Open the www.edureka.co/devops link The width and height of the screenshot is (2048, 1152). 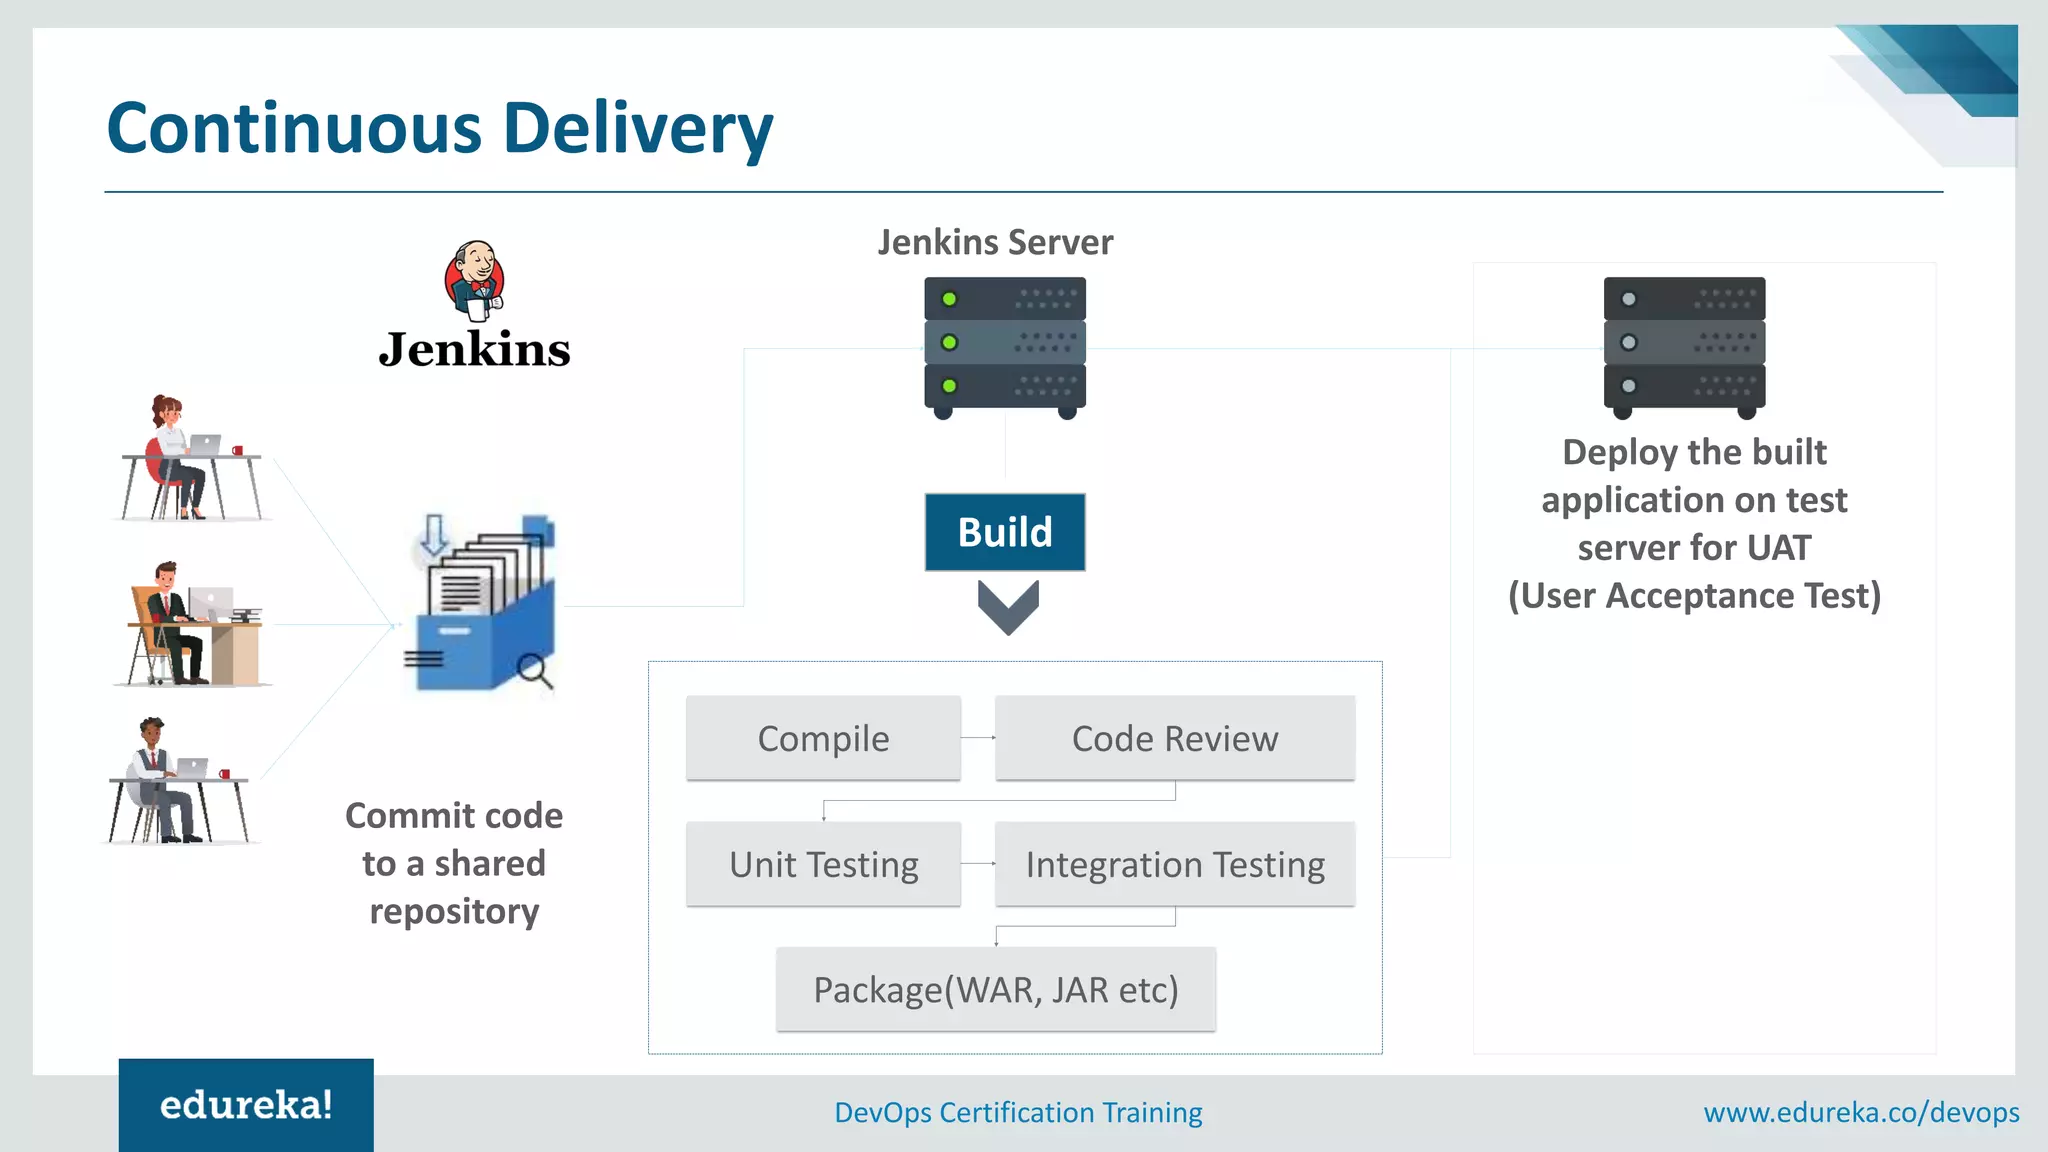point(1861,1112)
